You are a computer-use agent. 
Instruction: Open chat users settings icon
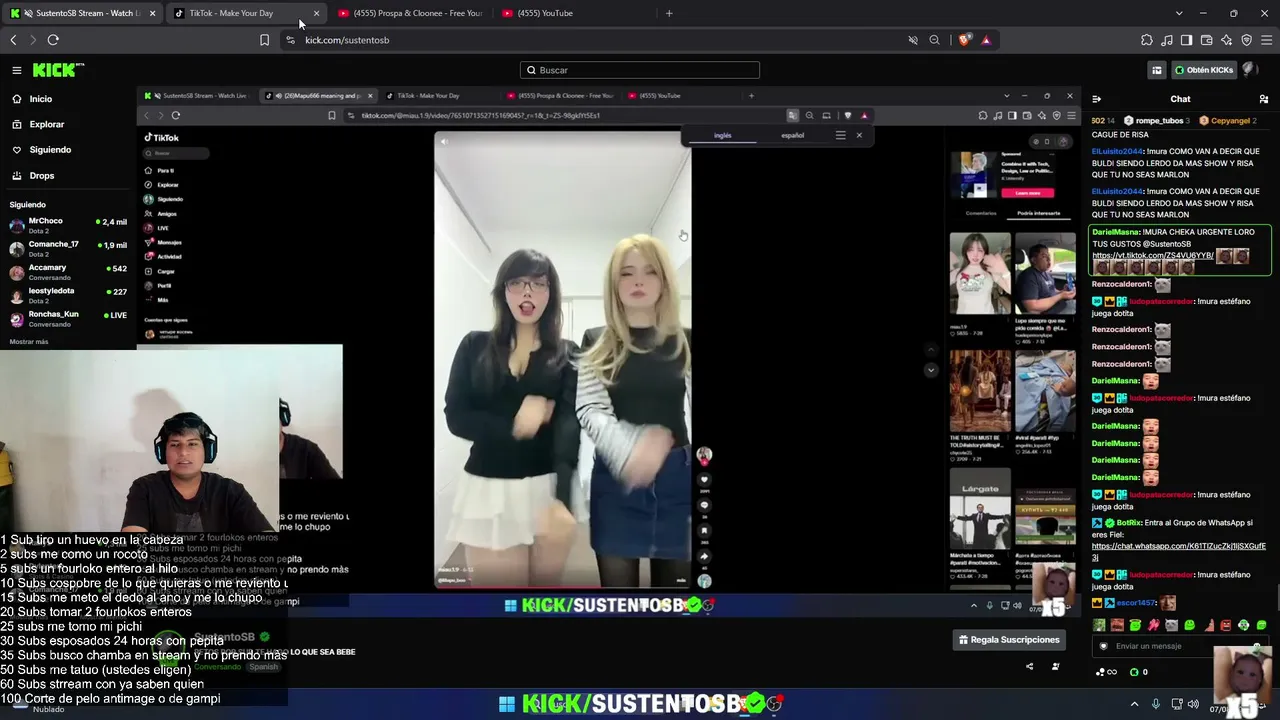1264,99
